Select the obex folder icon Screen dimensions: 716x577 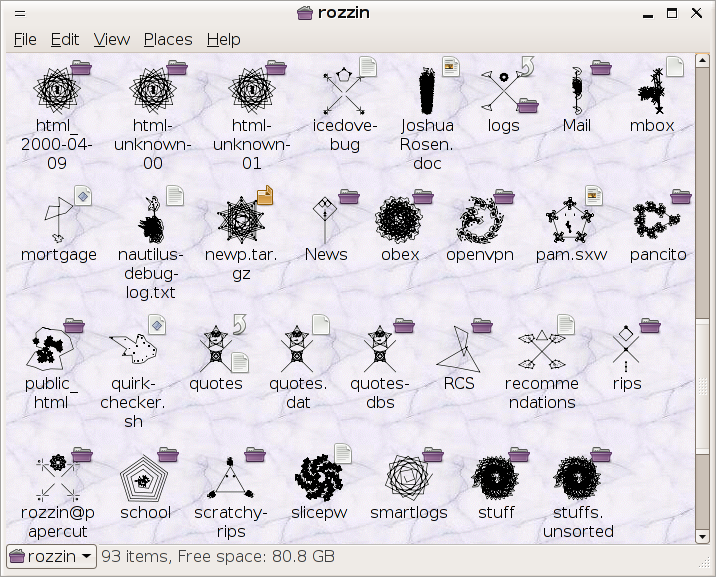pos(399,220)
